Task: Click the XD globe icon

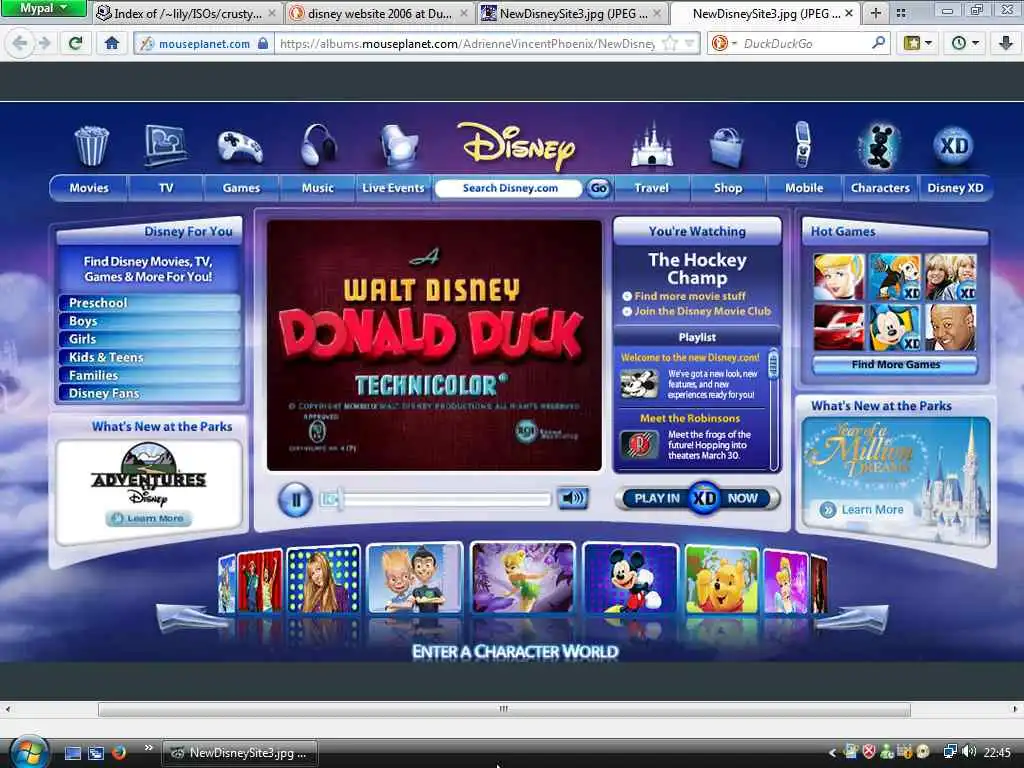Action: click(954, 145)
